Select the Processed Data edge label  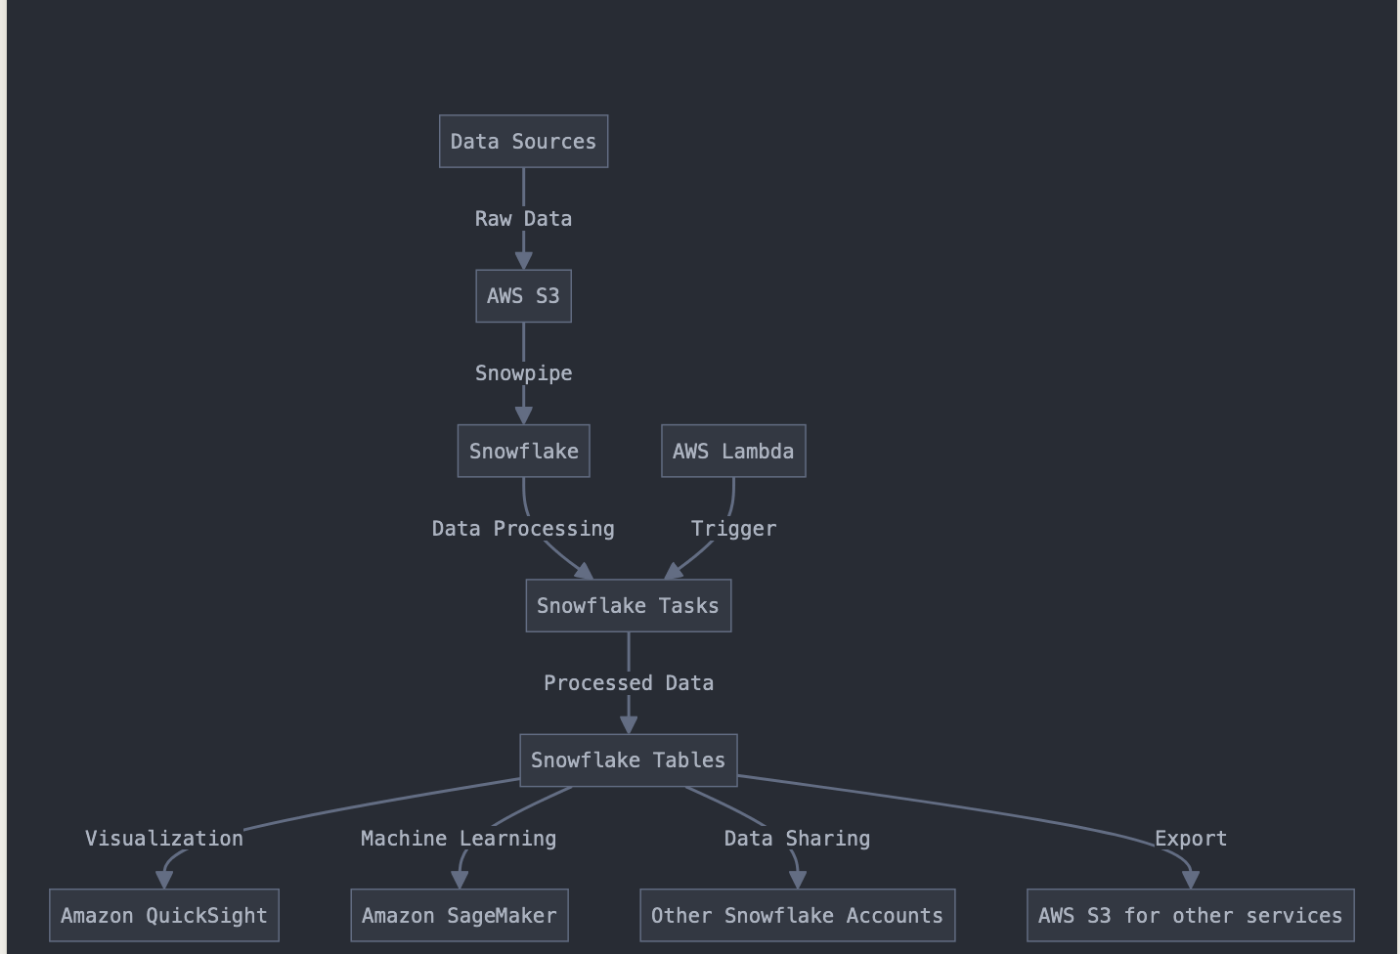(x=628, y=683)
